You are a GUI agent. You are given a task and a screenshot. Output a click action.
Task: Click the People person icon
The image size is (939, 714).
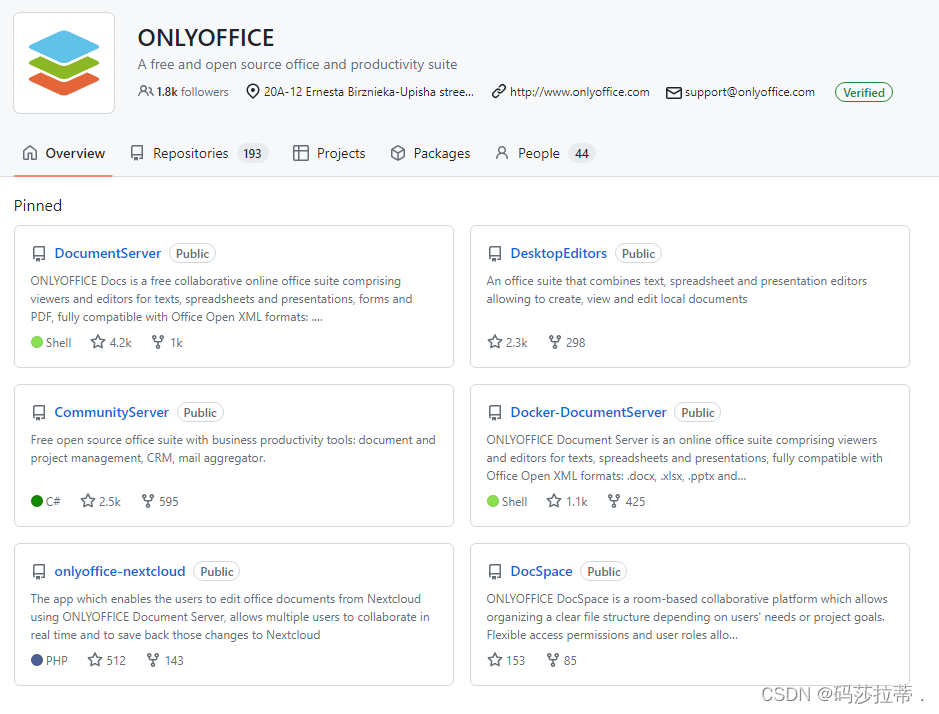pos(502,153)
